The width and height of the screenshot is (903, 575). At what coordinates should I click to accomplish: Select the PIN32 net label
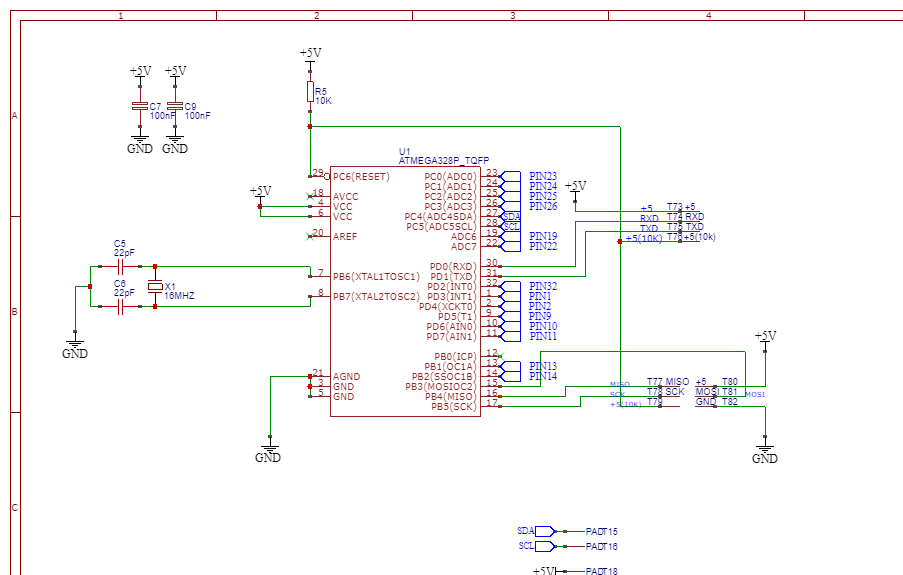543,286
